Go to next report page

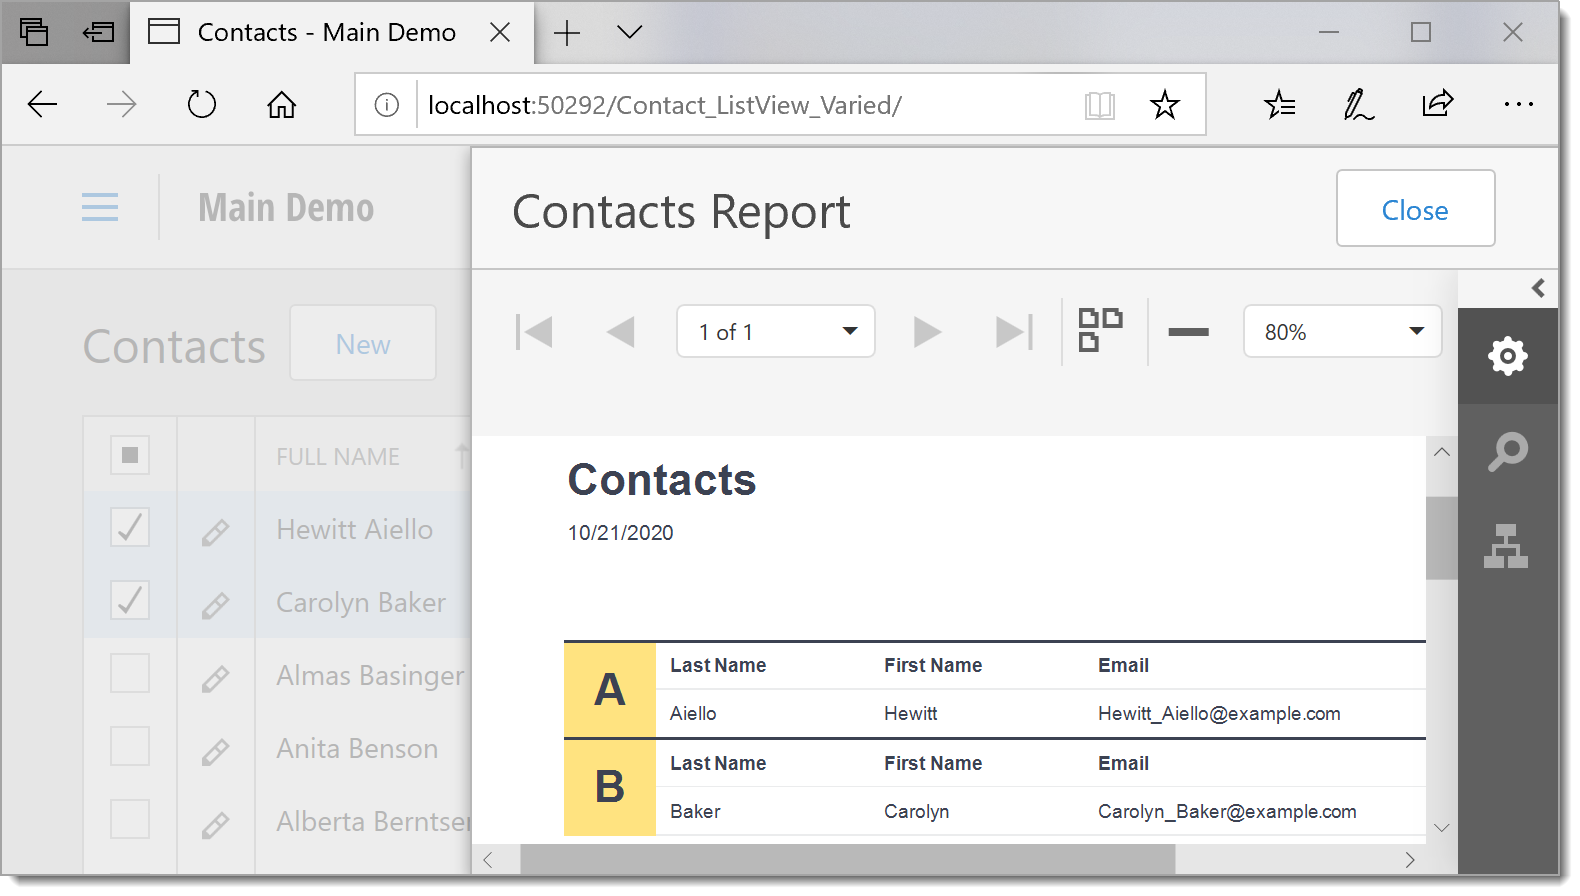[x=927, y=332]
